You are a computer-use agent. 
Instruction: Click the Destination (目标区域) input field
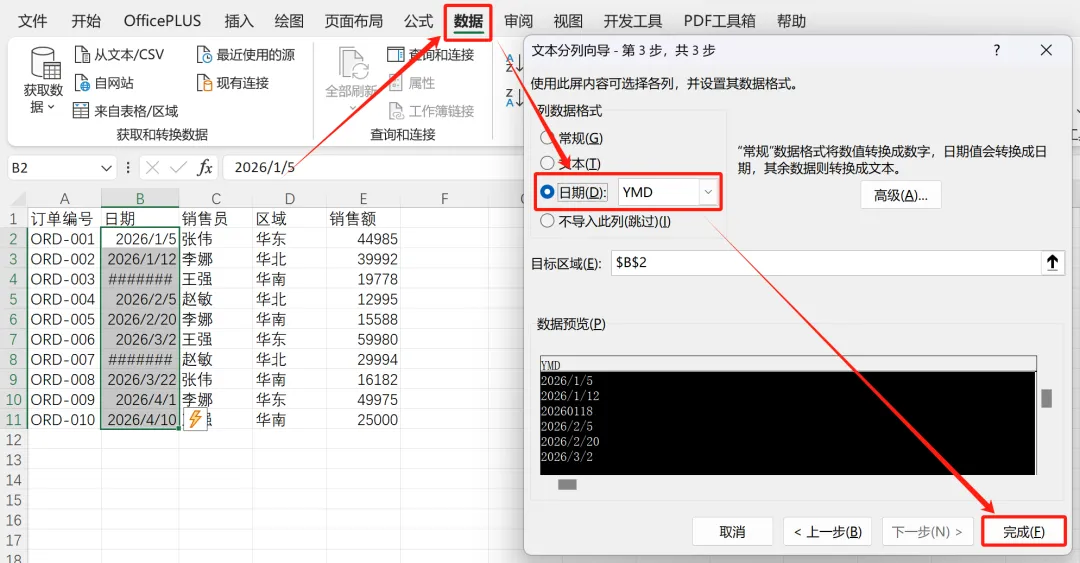click(x=825, y=263)
